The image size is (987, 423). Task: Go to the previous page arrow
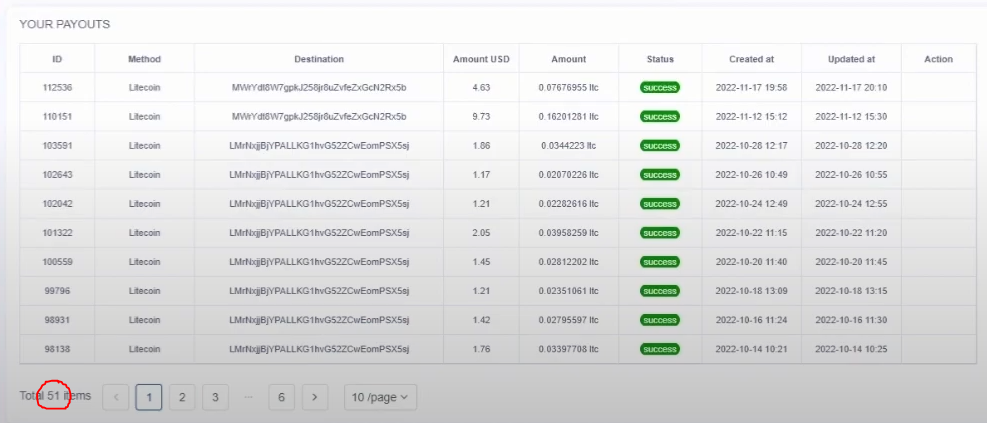(x=116, y=397)
